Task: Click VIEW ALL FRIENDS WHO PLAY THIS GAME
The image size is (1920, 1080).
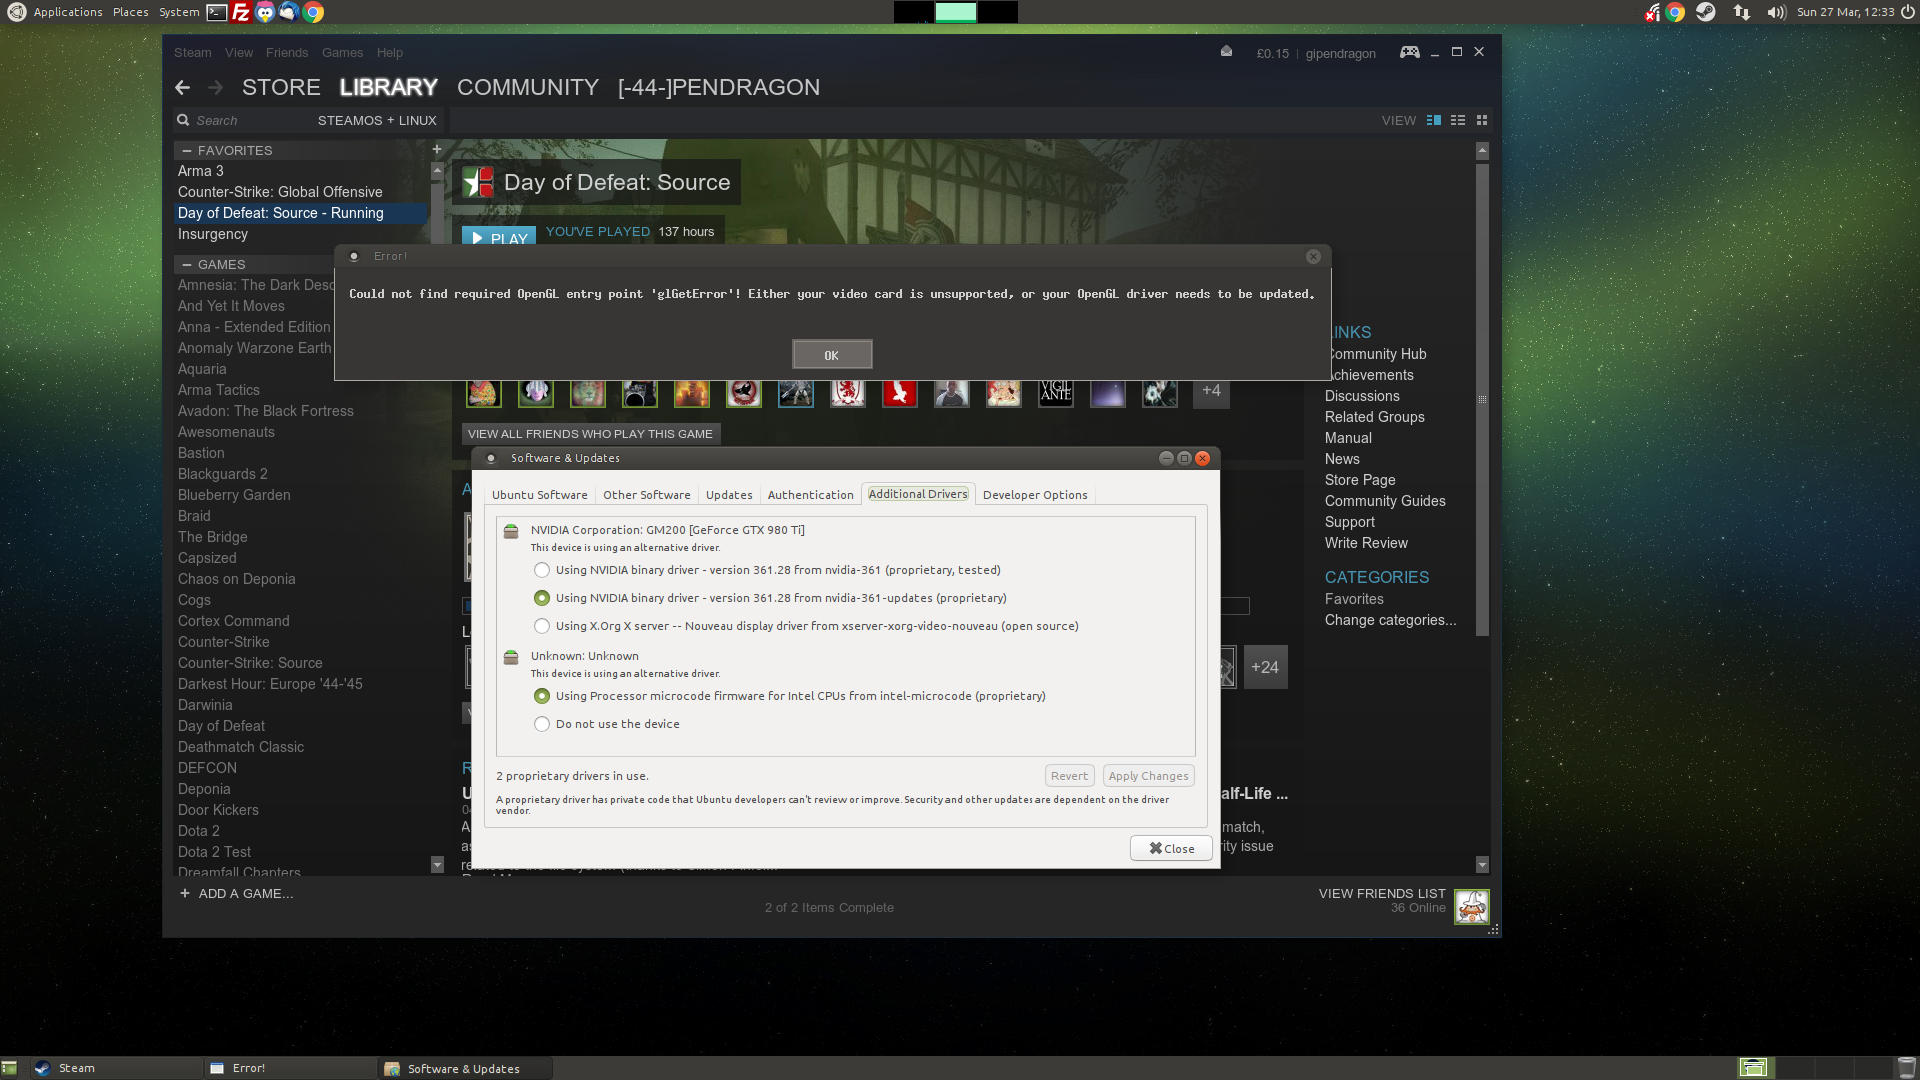Action: coord(590,434)
